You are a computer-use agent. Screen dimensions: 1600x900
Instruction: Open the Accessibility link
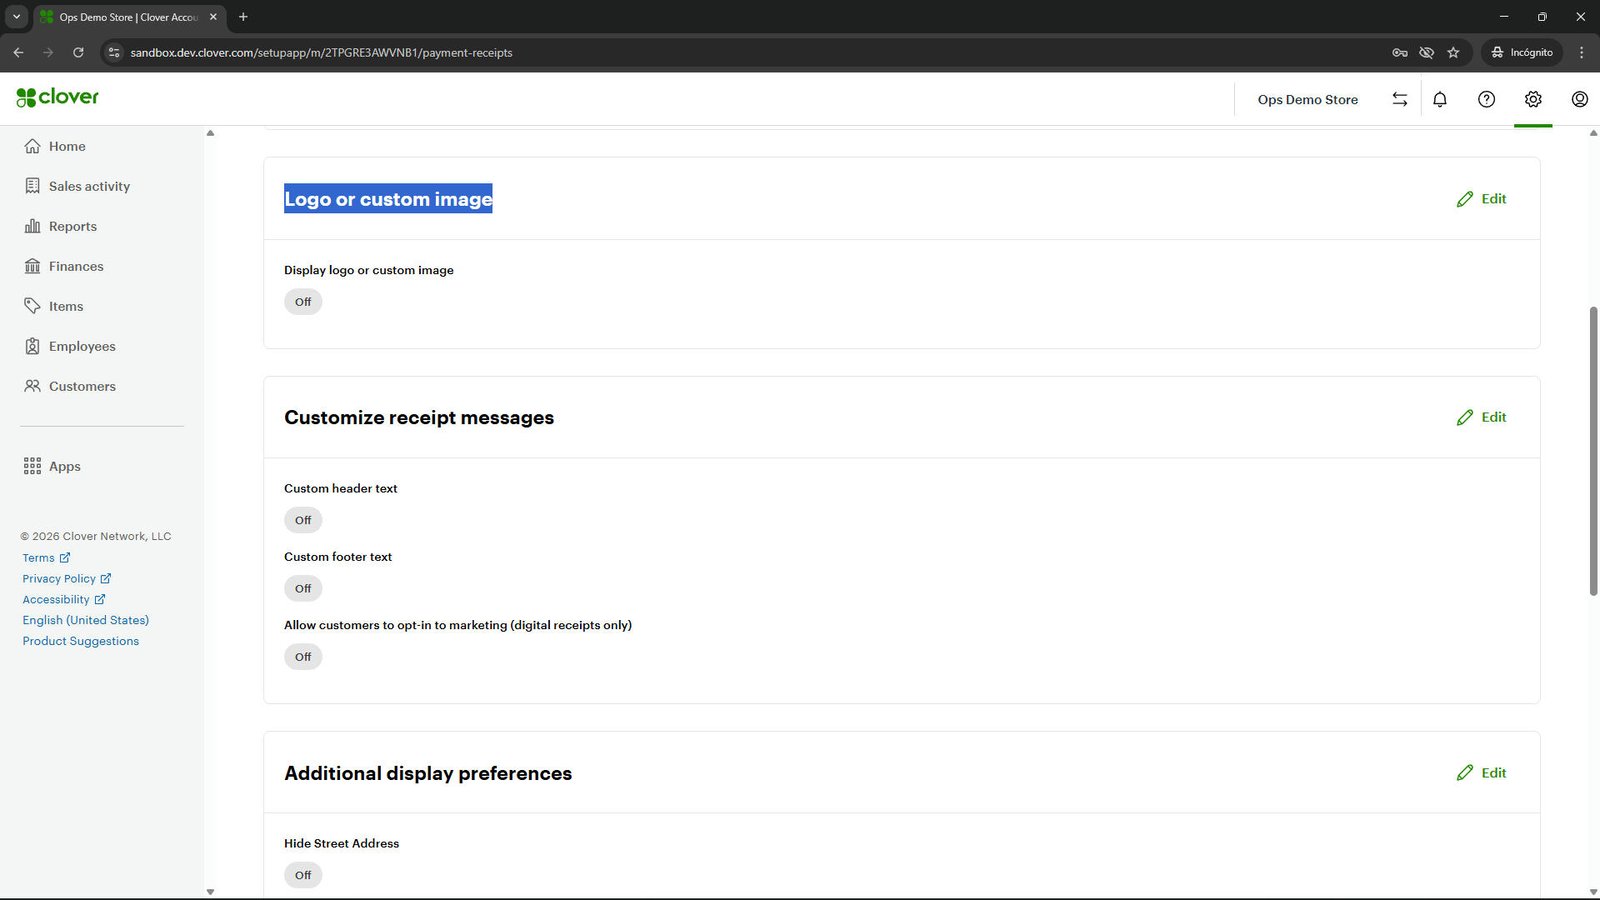click(x=64, y=600)
